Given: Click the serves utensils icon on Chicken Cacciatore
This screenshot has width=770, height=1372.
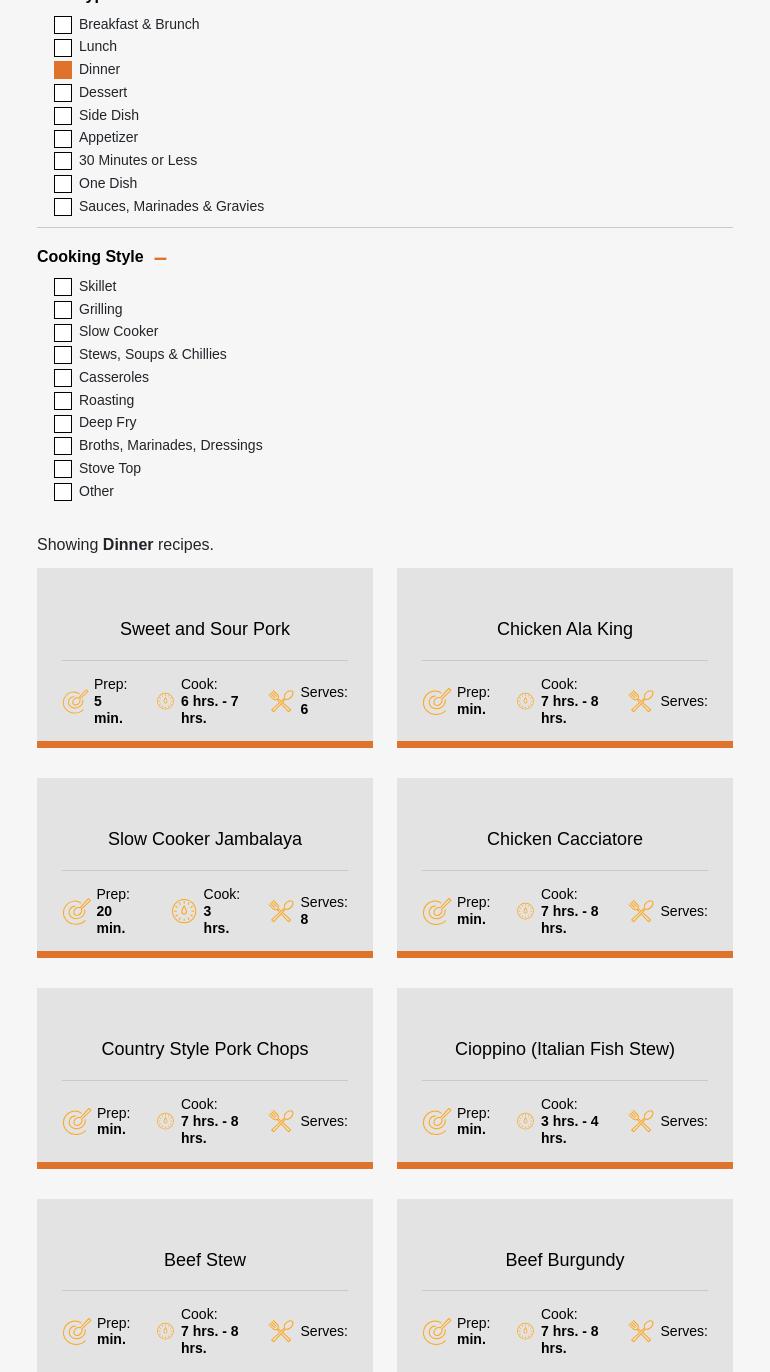Looking at the screenshot, I should point(641,911).
